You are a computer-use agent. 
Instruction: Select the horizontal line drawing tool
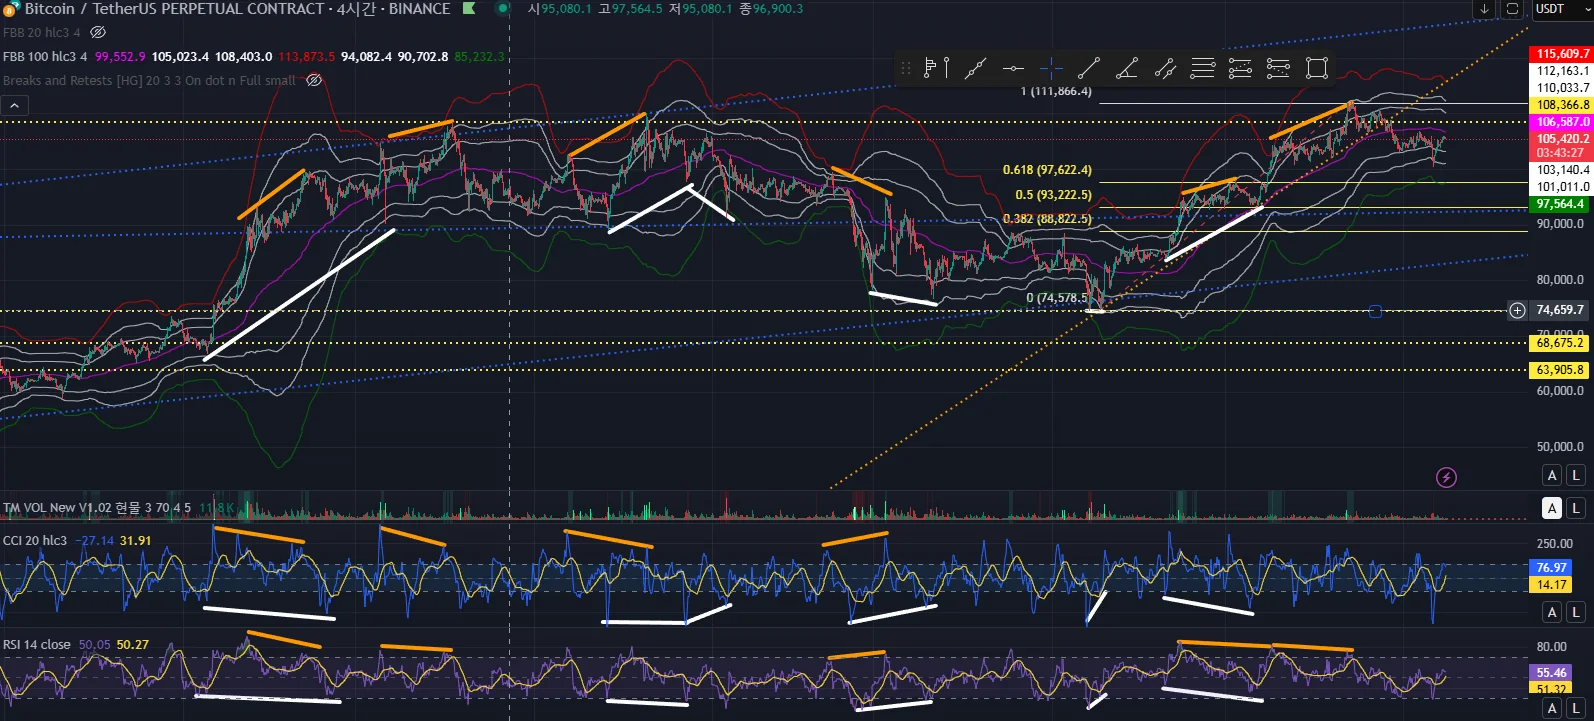coord(1013,68)
